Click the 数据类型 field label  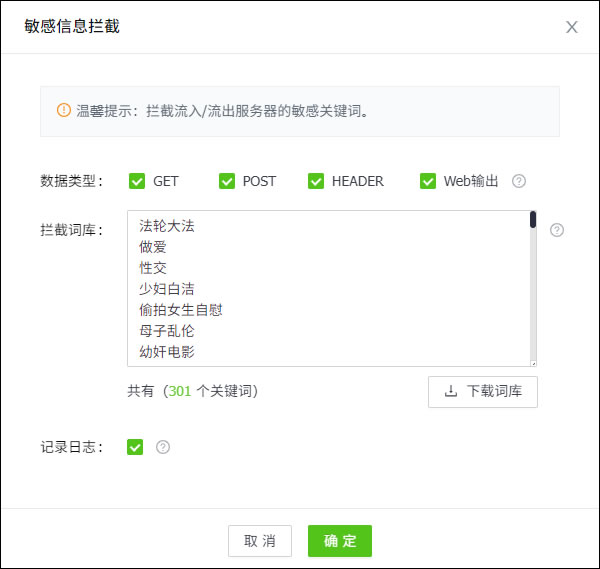coord(71,181)
